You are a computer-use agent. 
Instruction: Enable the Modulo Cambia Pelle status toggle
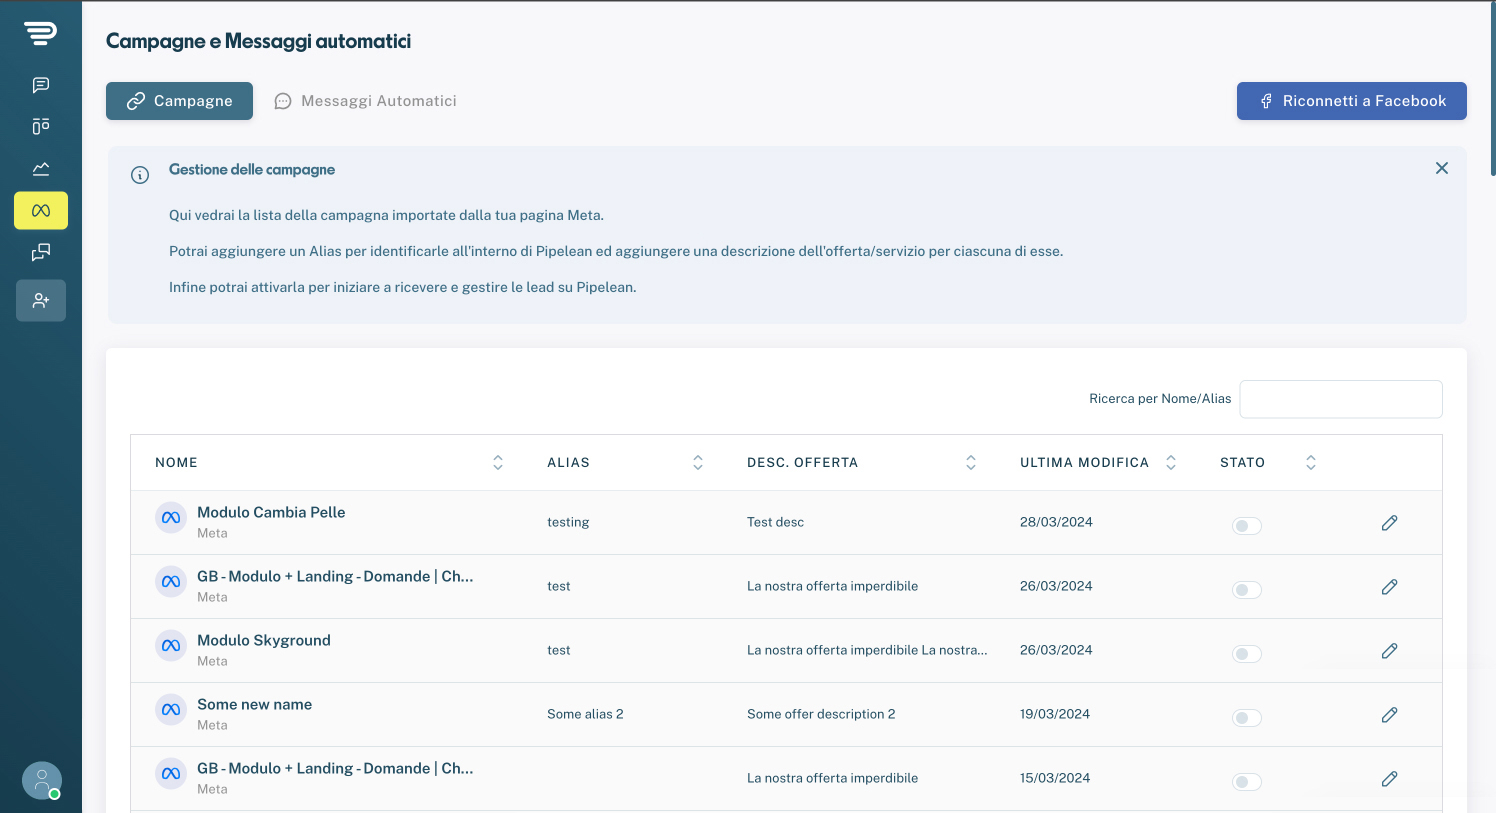(x=1247, y=526)
